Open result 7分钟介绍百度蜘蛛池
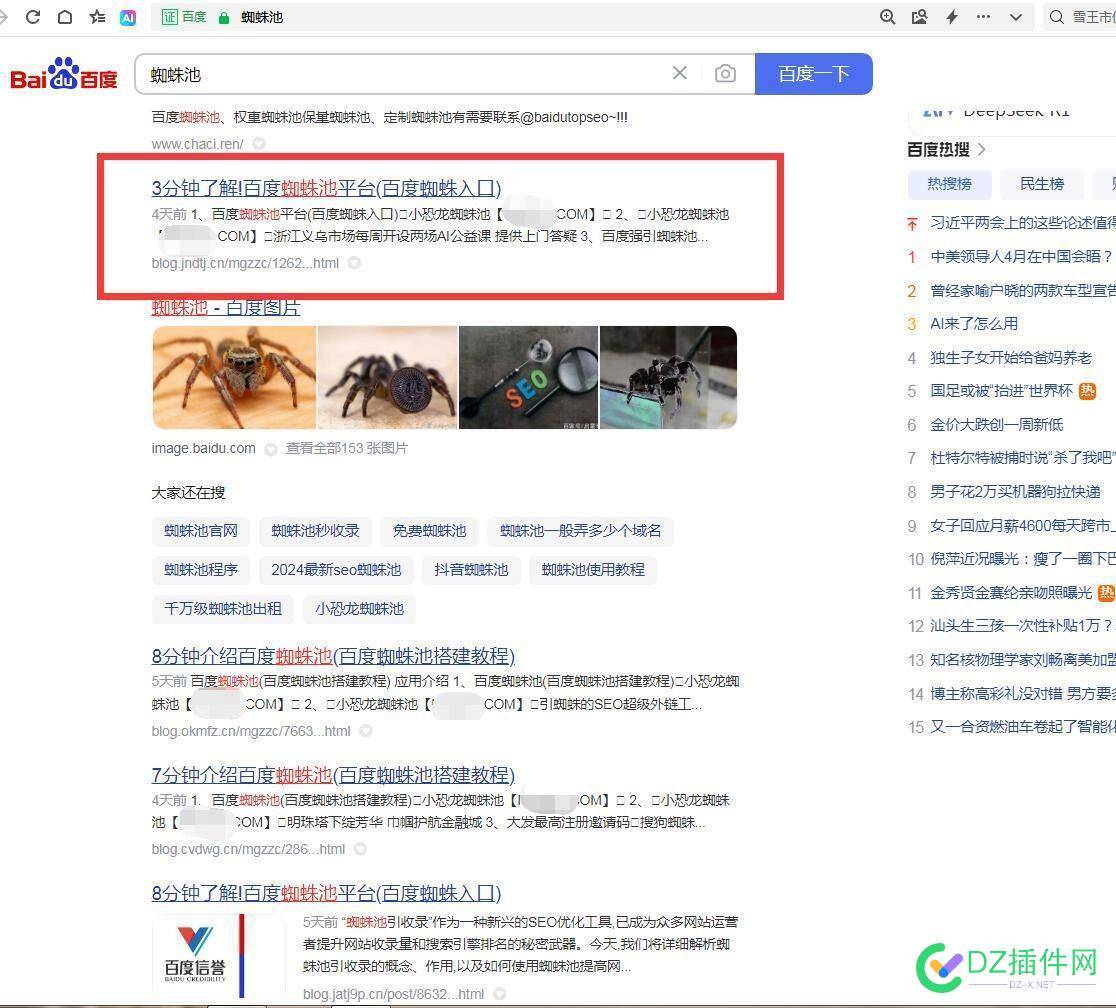 [x=333, y=775]
